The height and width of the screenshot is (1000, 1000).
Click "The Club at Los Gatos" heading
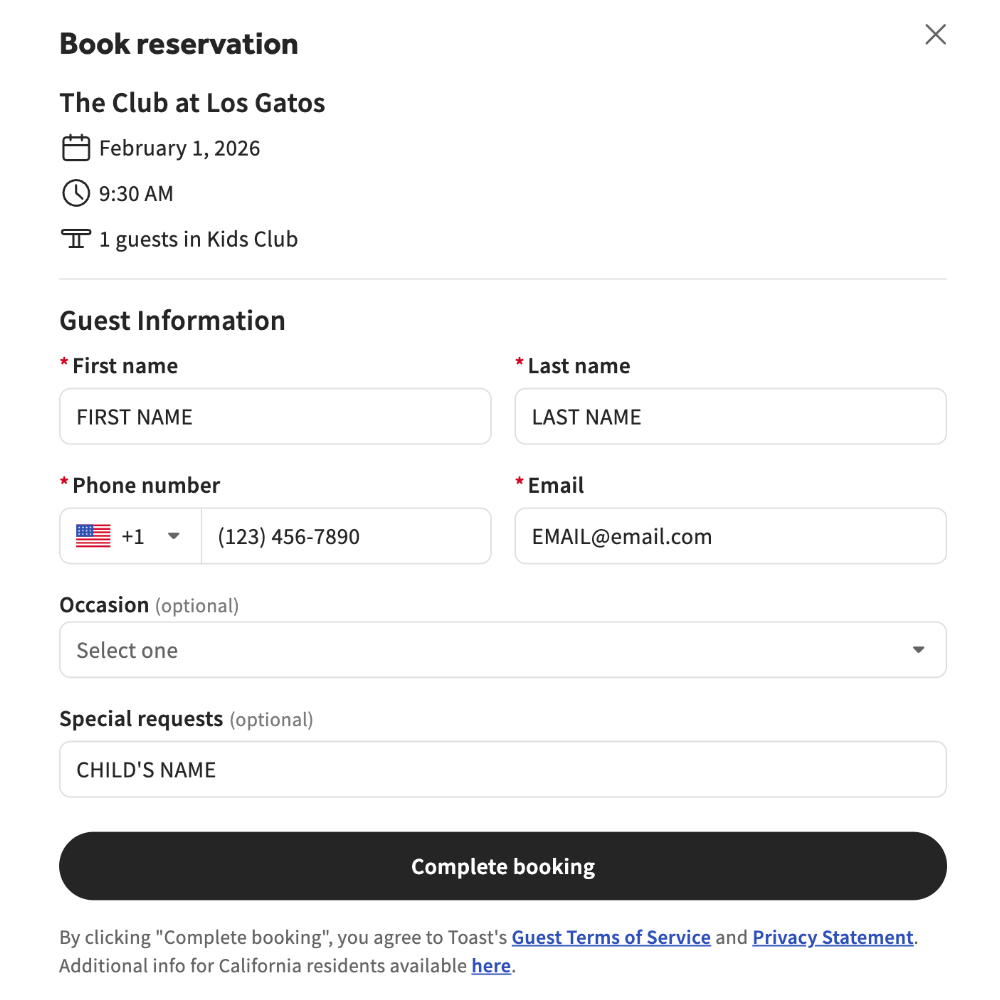click(x=192, y=103)
